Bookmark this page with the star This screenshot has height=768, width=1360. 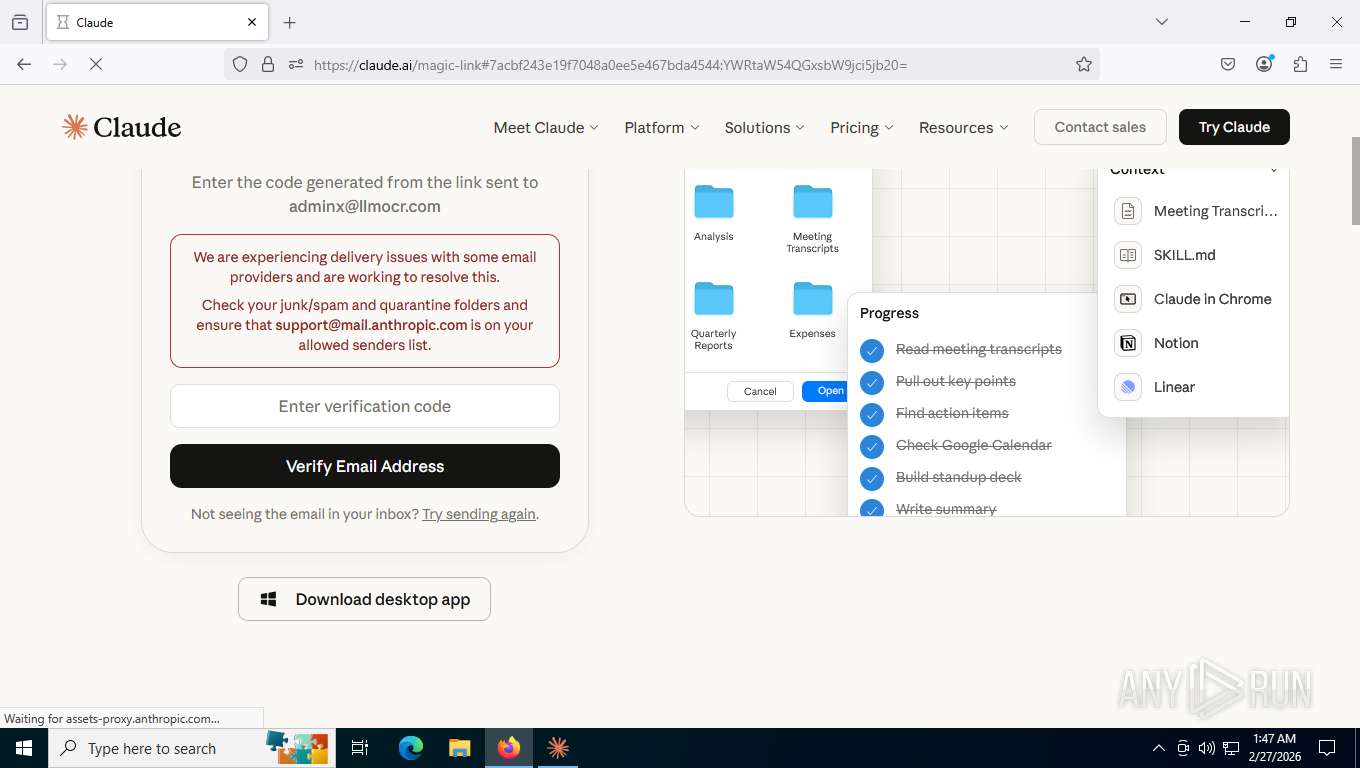click(x=1084, y=64)
